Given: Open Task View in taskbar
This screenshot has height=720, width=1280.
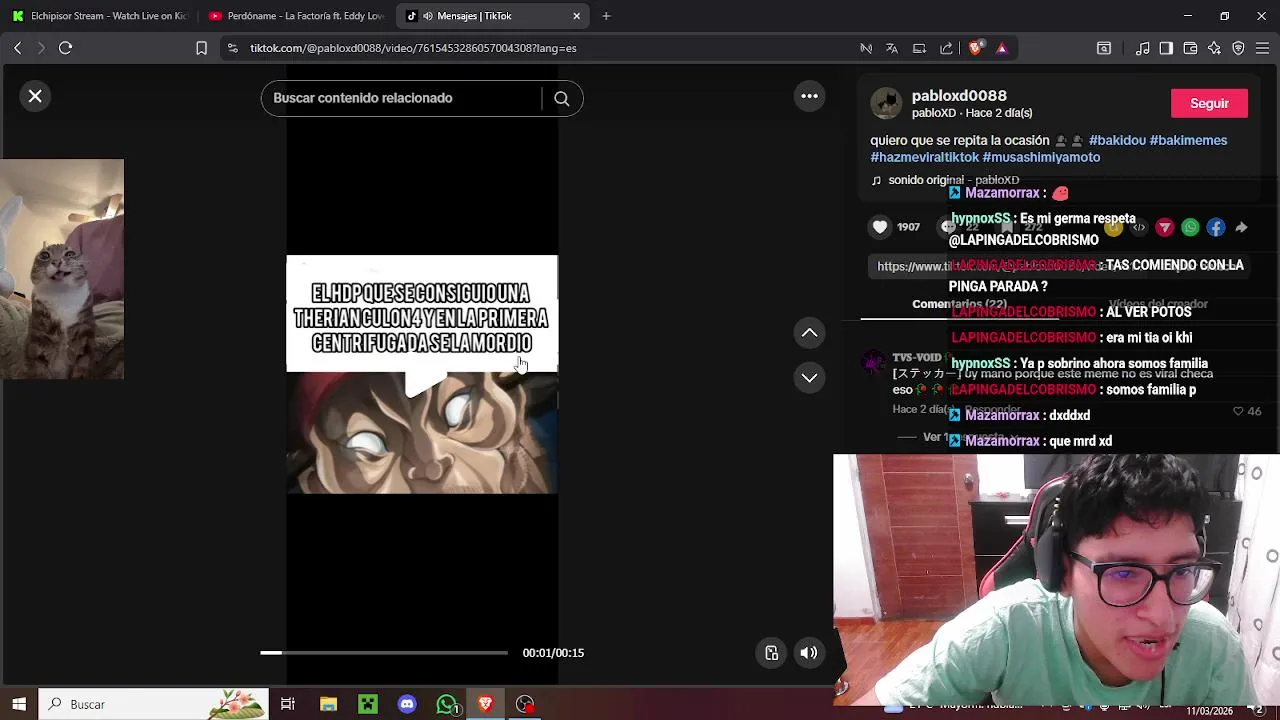Looking at the screenshot, I should [288, 704].
